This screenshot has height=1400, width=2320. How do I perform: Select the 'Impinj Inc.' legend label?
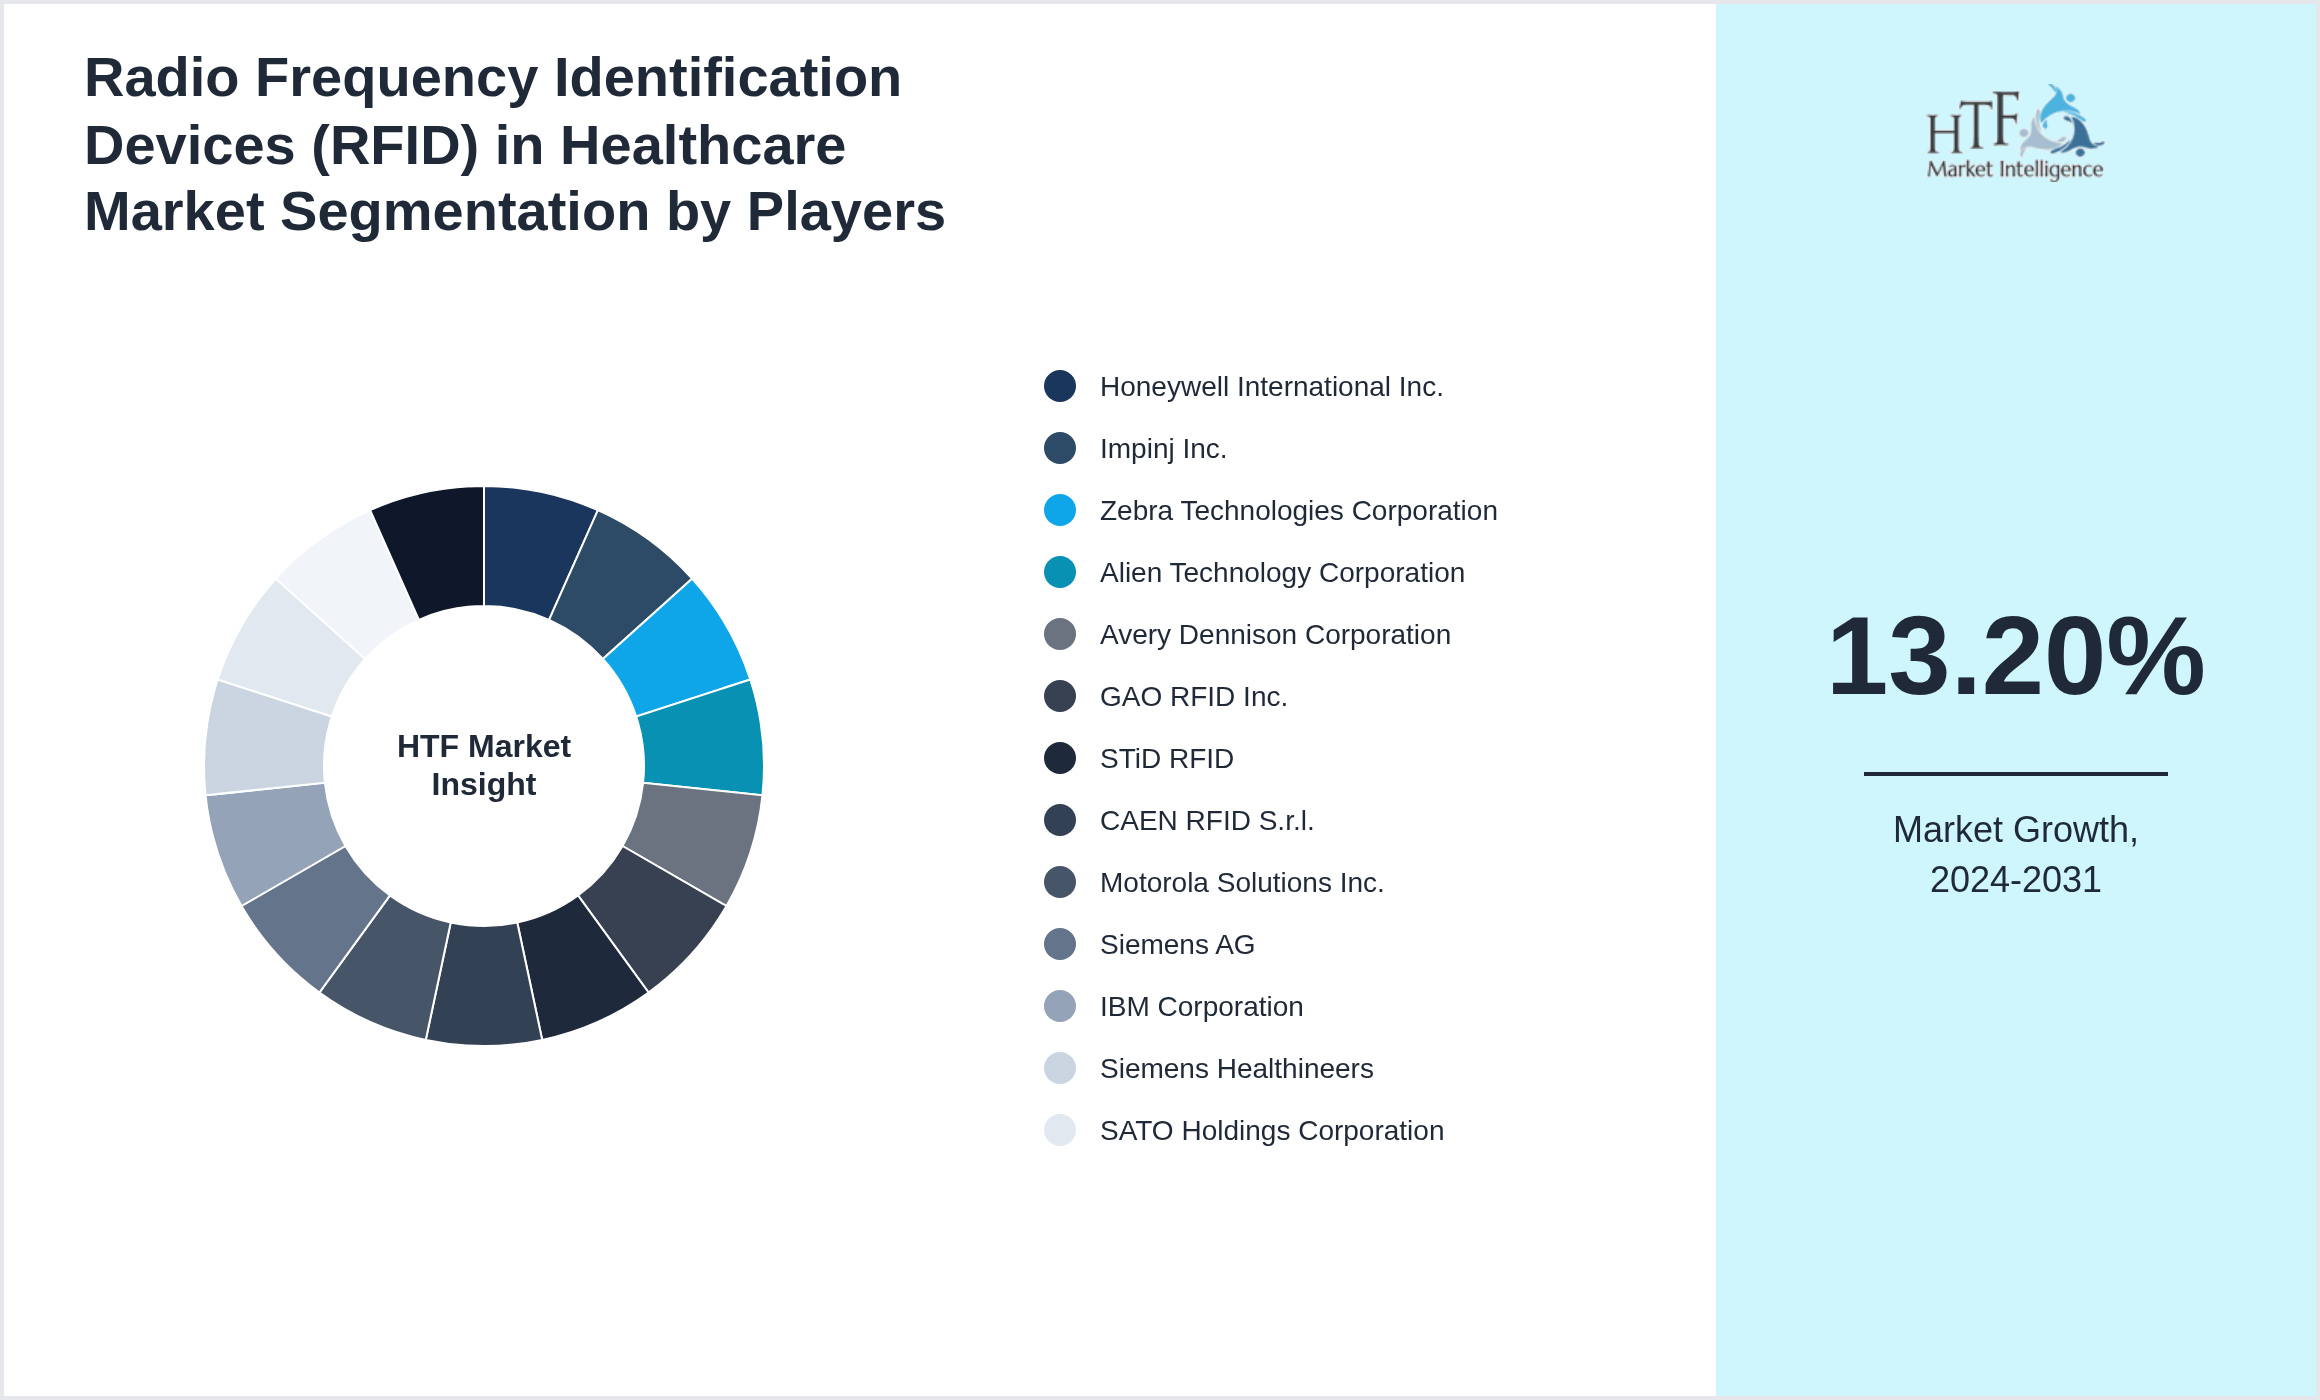point(1163,449)
